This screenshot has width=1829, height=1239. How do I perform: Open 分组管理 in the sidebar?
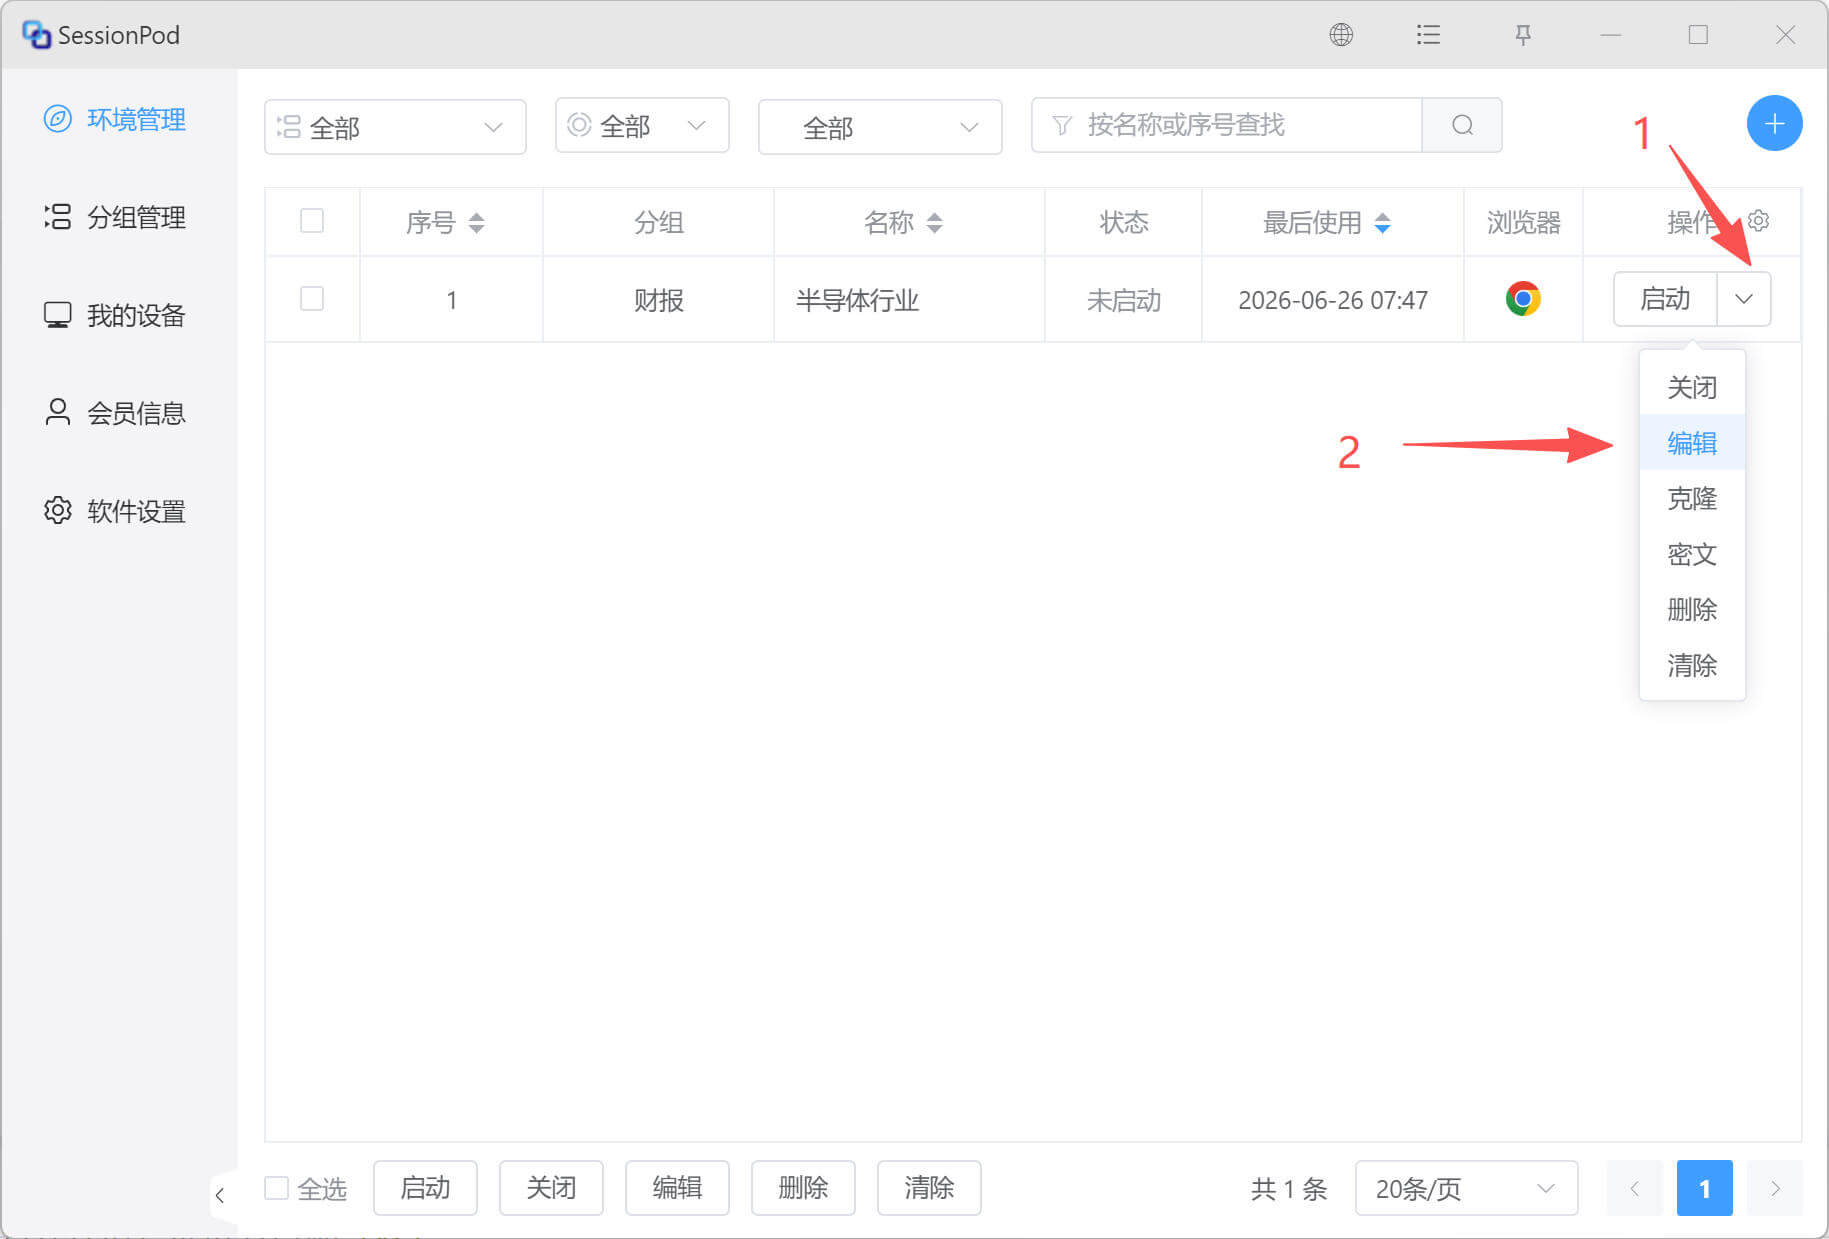115,217
